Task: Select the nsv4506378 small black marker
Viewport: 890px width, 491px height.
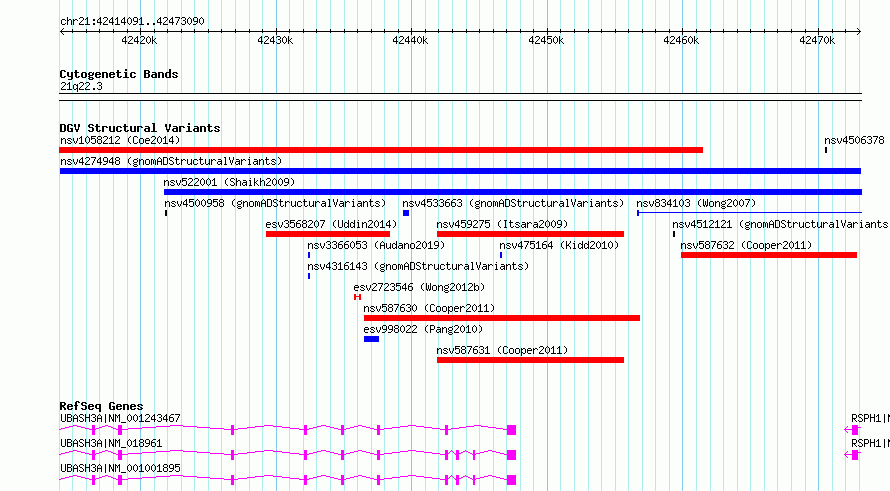Action: [826, 150]
